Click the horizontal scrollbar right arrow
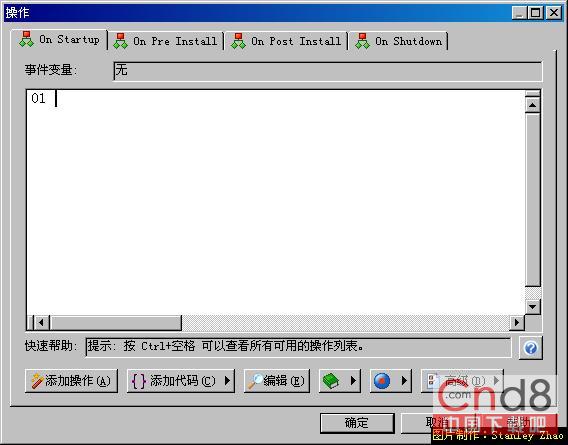568x445 pixels. tap(517, 322)
